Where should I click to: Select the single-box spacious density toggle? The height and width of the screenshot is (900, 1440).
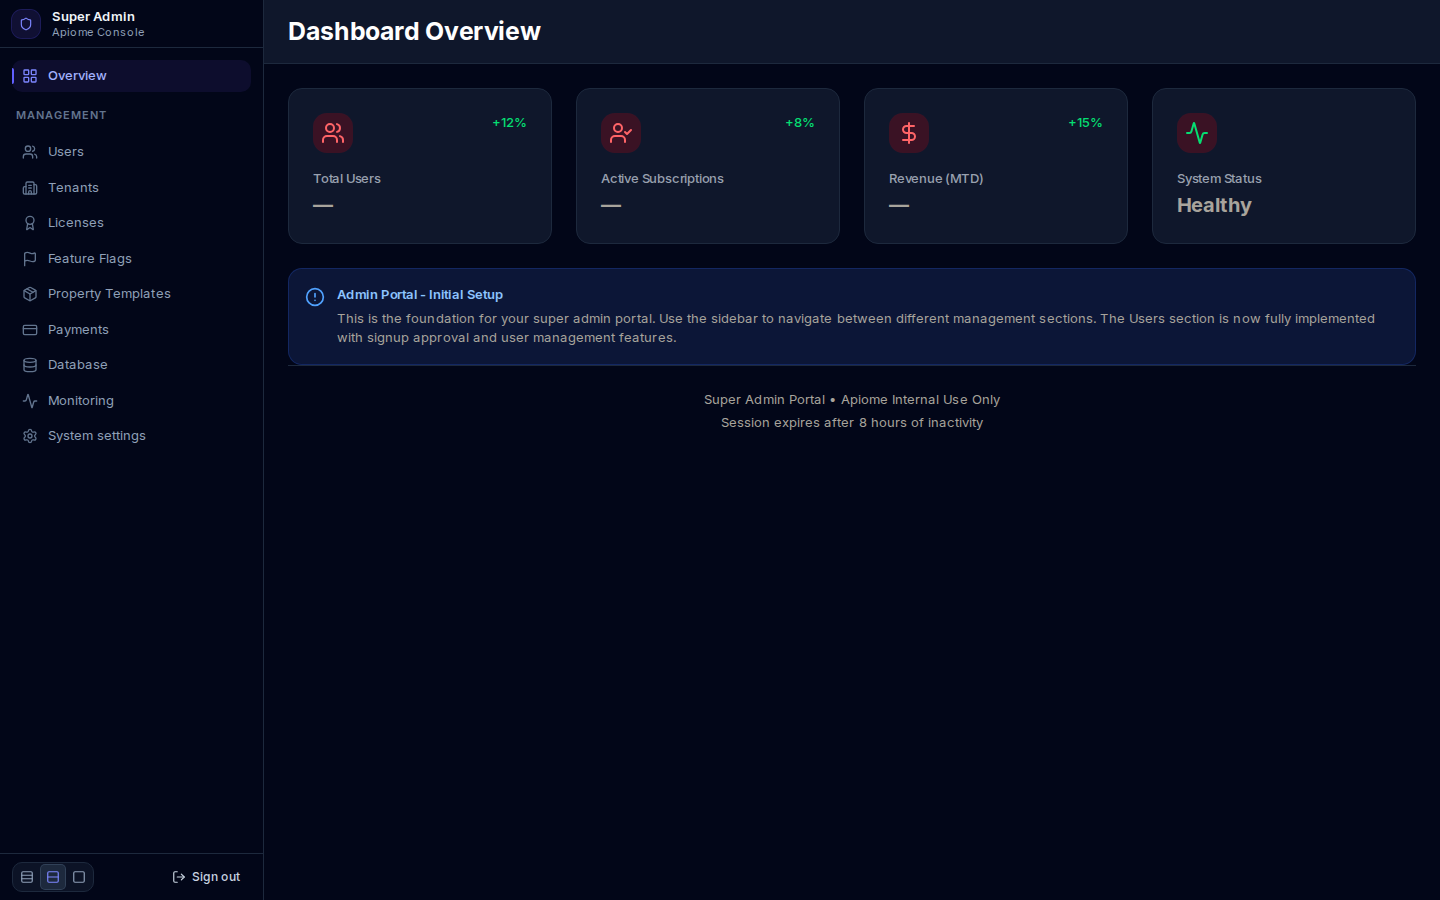click(79, 877)
